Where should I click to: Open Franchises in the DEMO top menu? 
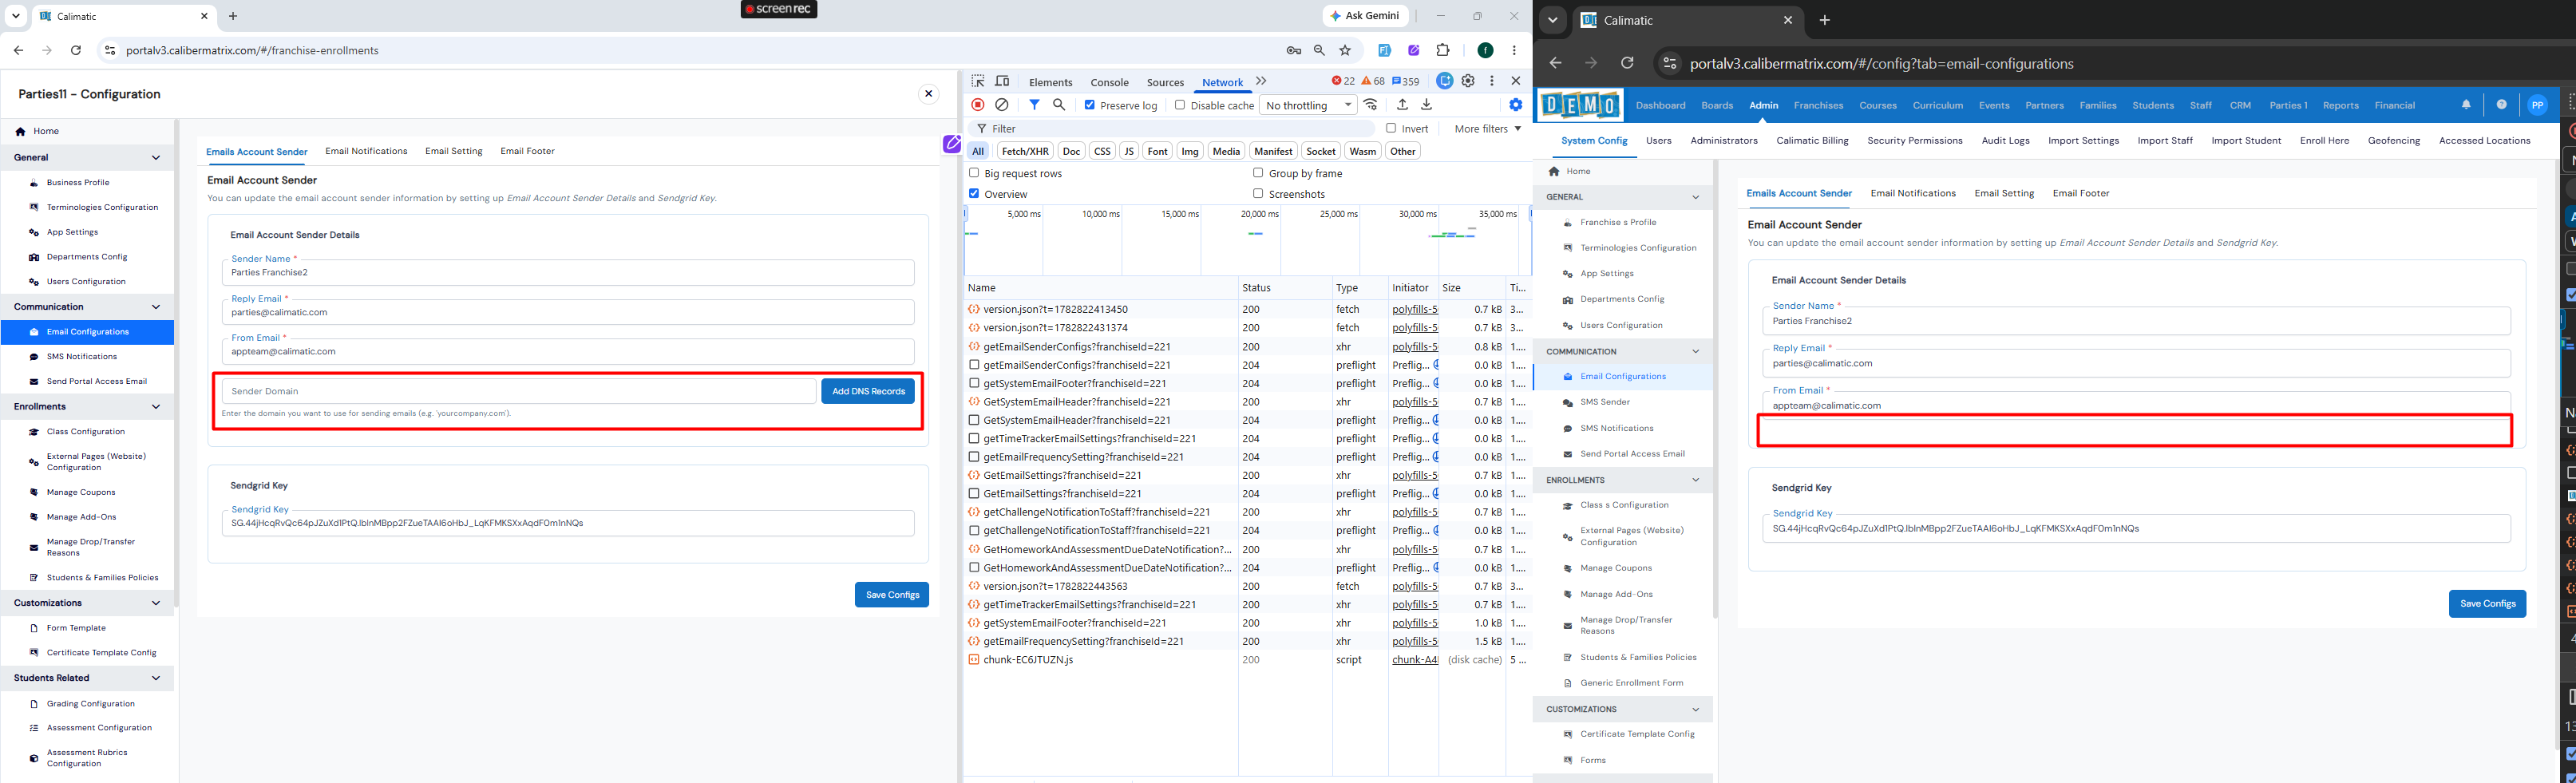tap(1818, 105)
